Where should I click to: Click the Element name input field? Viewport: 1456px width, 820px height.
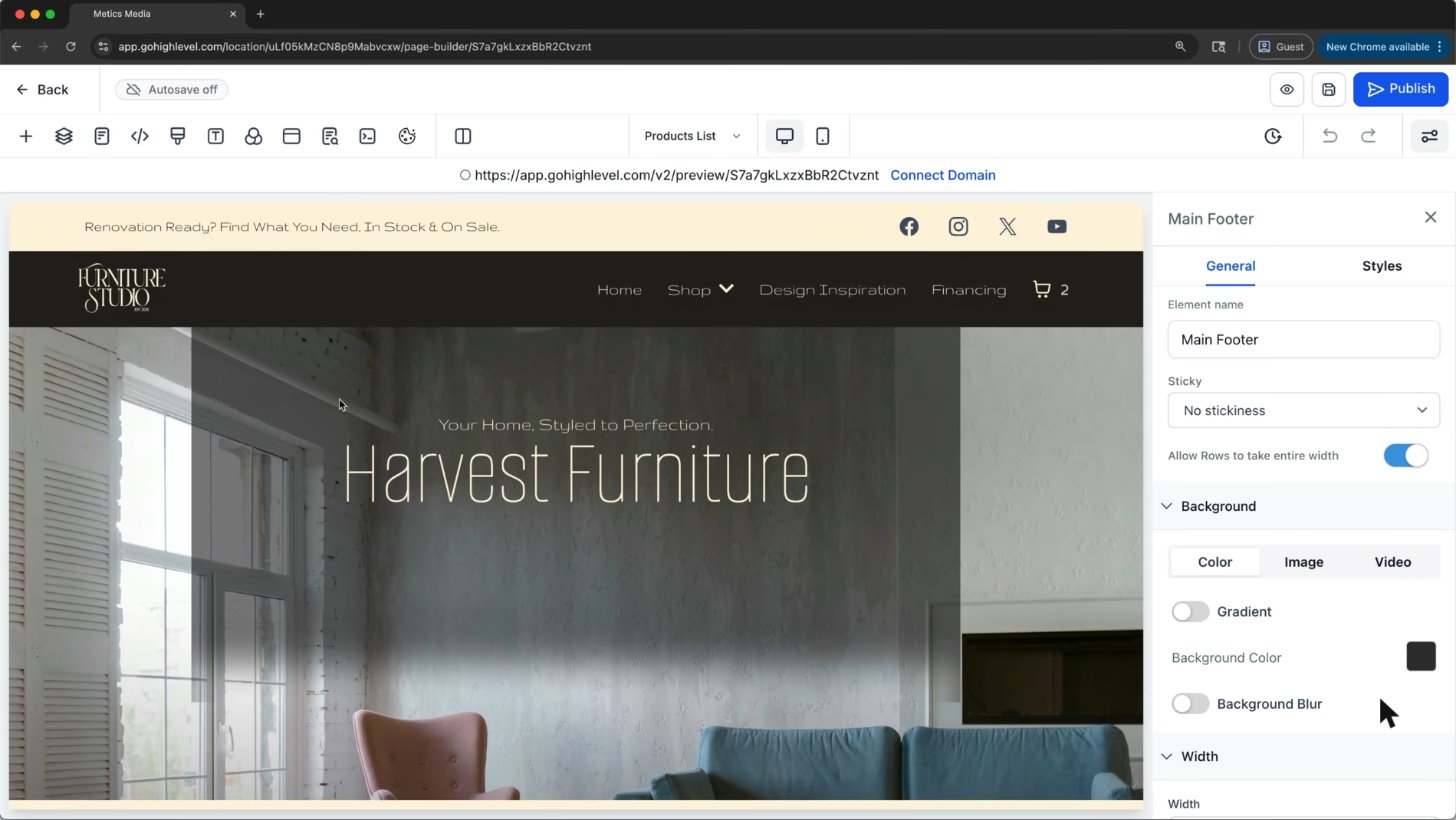click(x=1304, y=339)
